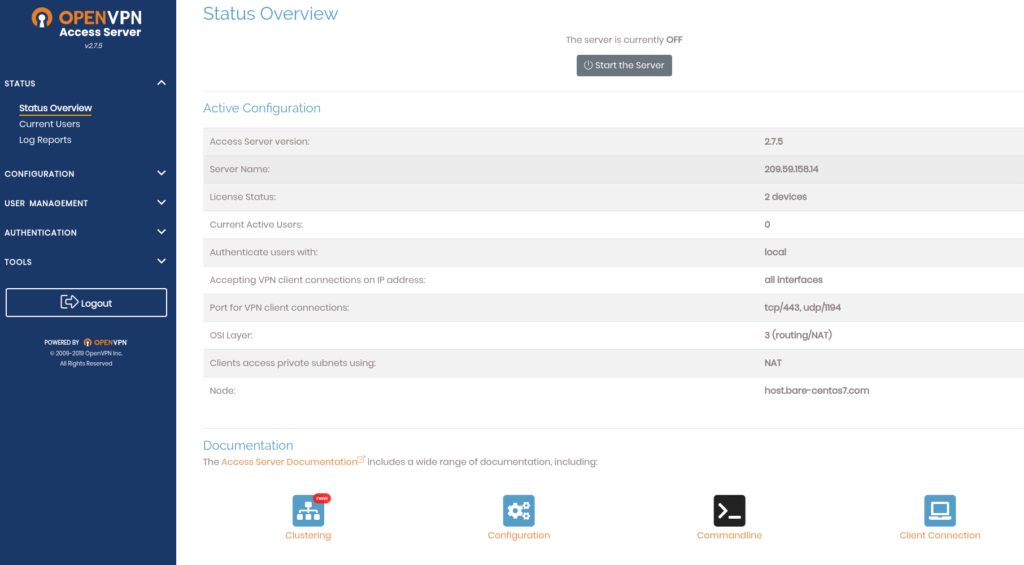Go to Log Reports

(x=45, y=140)
